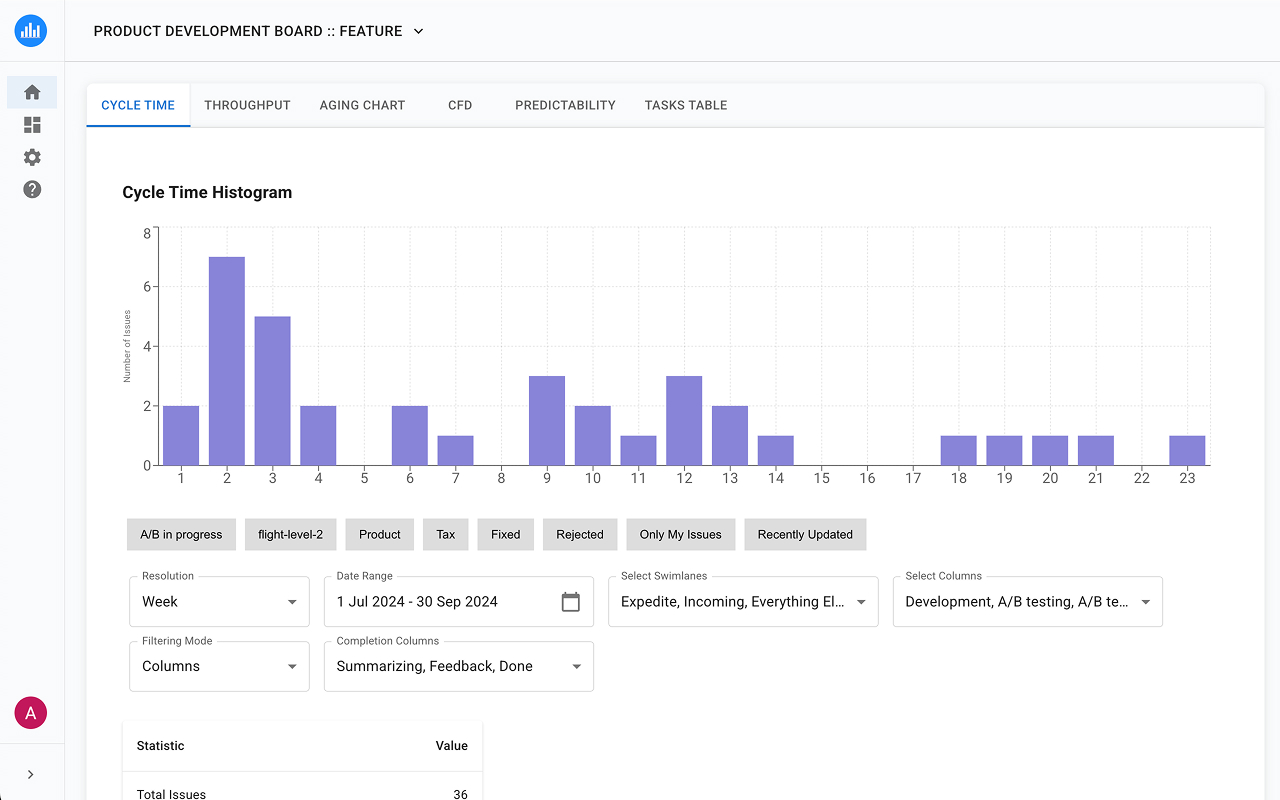Screen dimensions: 1280x800
Task: Open the Help question mark icon
Action: (32, 189)
